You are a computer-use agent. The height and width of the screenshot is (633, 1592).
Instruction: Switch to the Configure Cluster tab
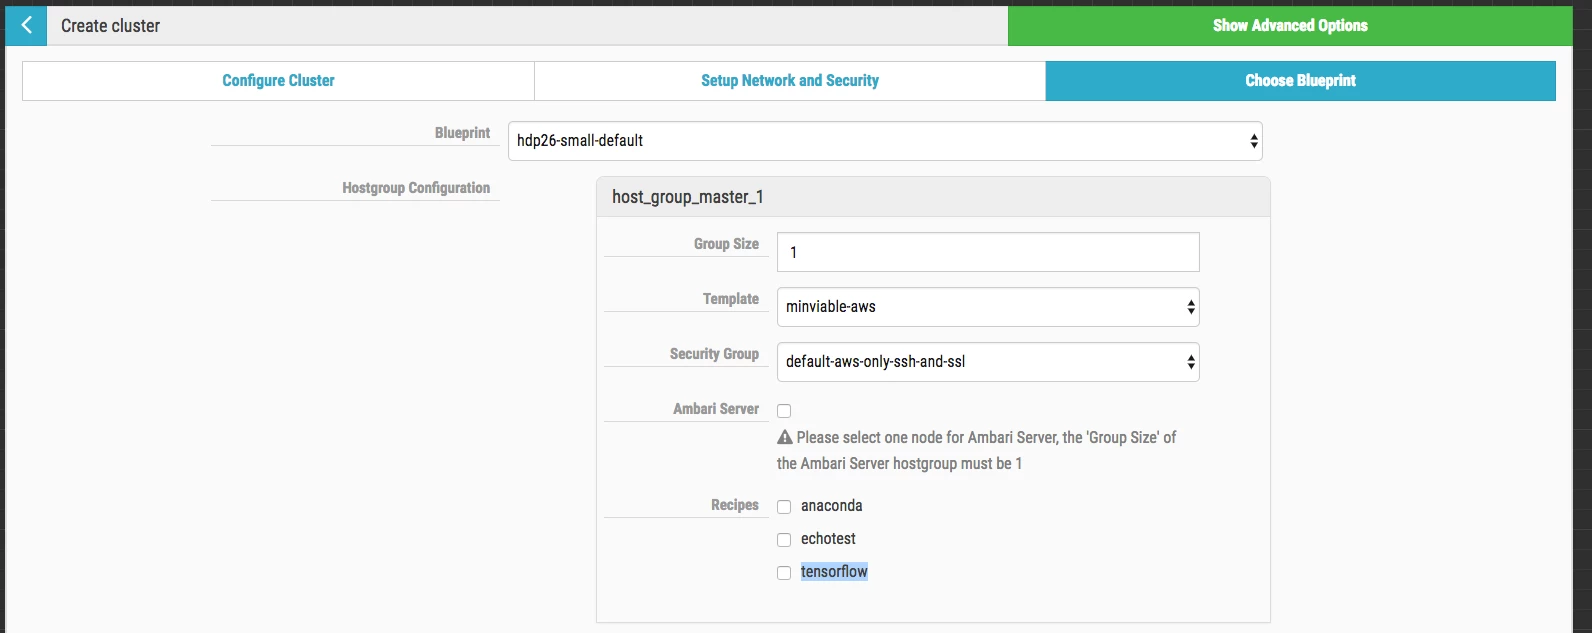tap(278, 80)
